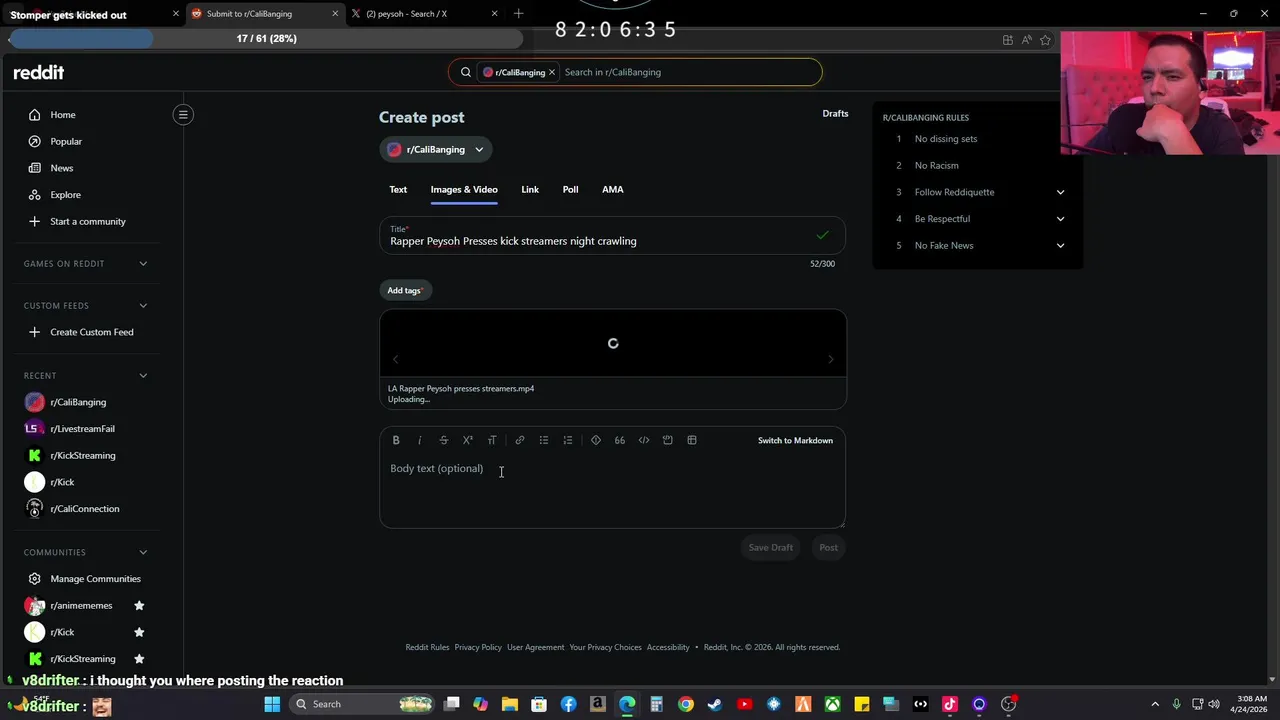Apply strikethrough formatting
This screenshot has height=720, width=1280.
[444, 440]
